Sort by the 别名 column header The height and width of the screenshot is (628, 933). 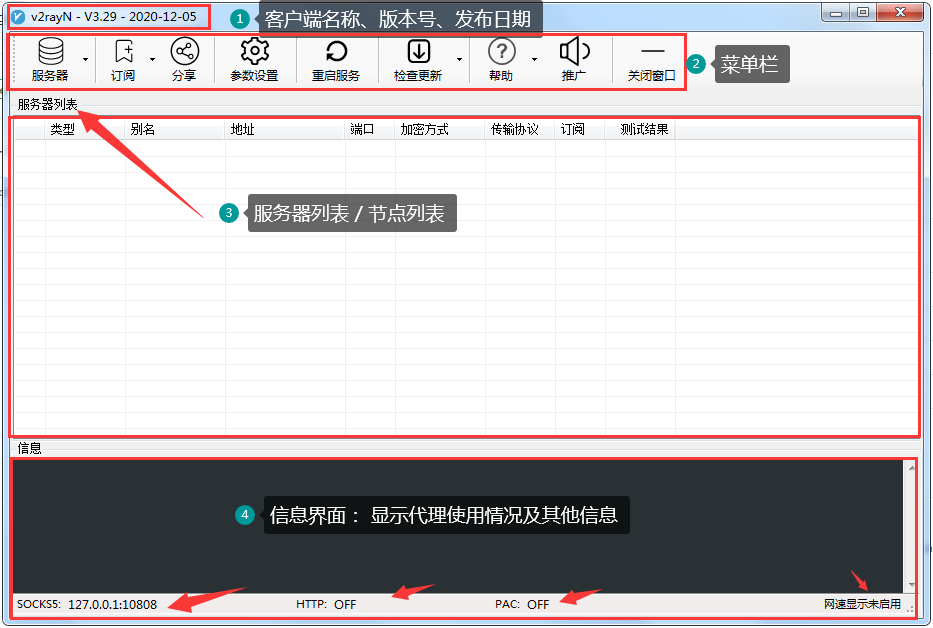pyautogui.click(x=143, y=130)
